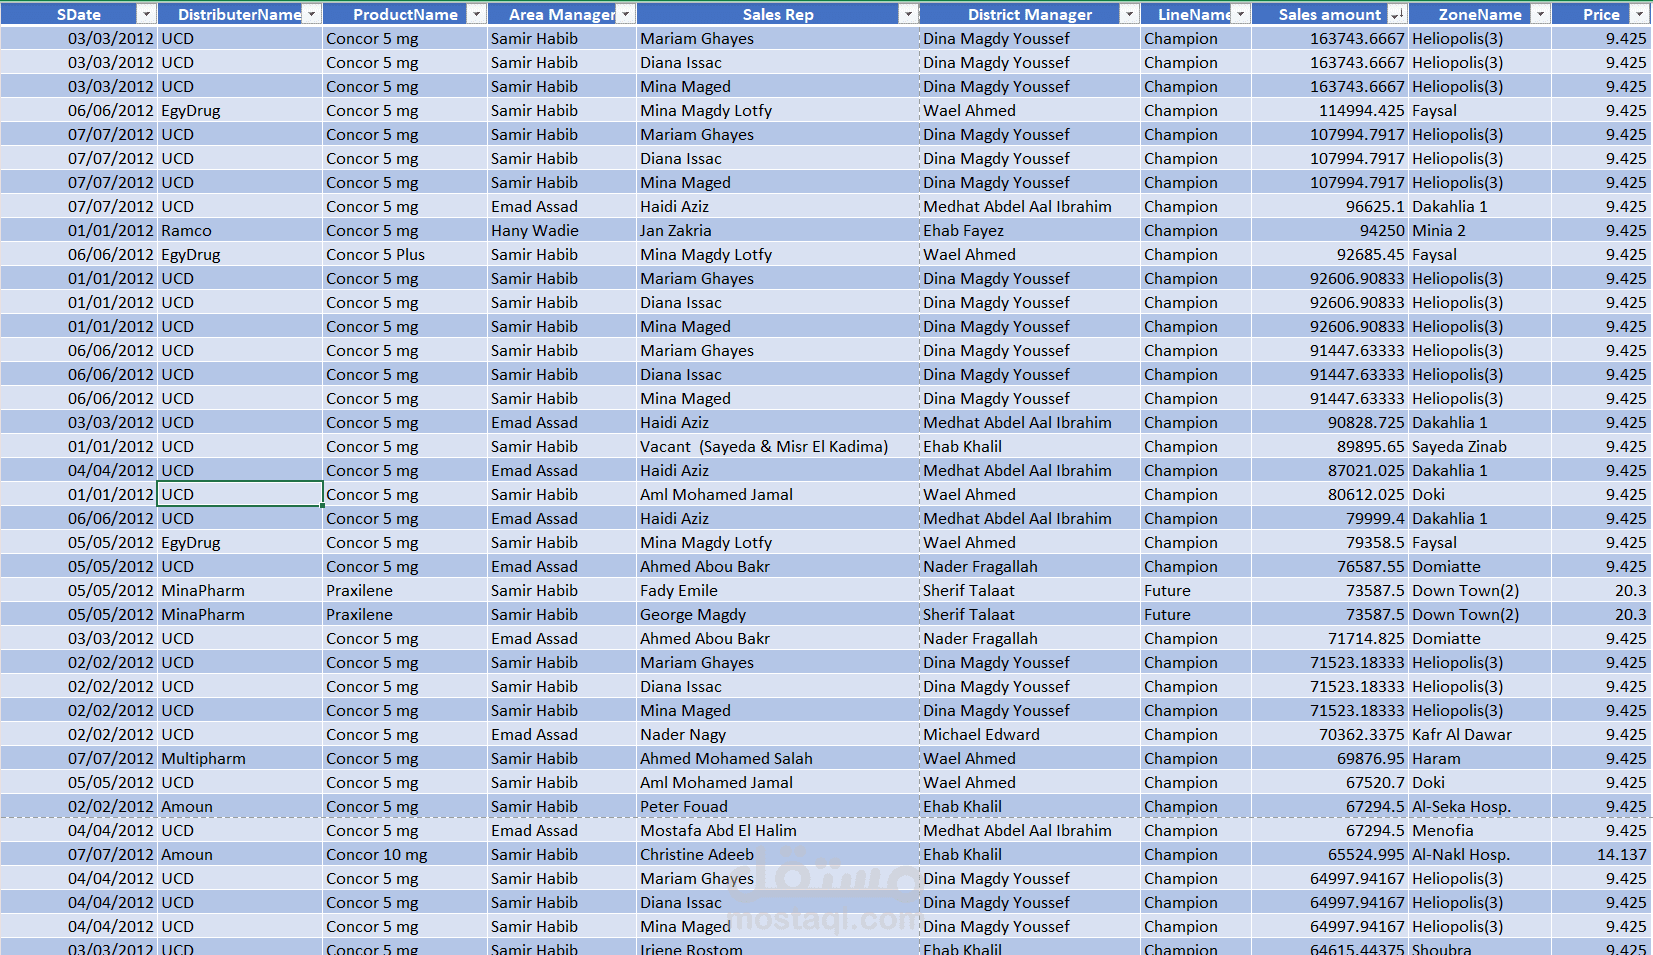Click the Nader Nagy sales rep cell
This screenshot has width=1653, height=955.
pyautogui.click(x=778, y=734)
